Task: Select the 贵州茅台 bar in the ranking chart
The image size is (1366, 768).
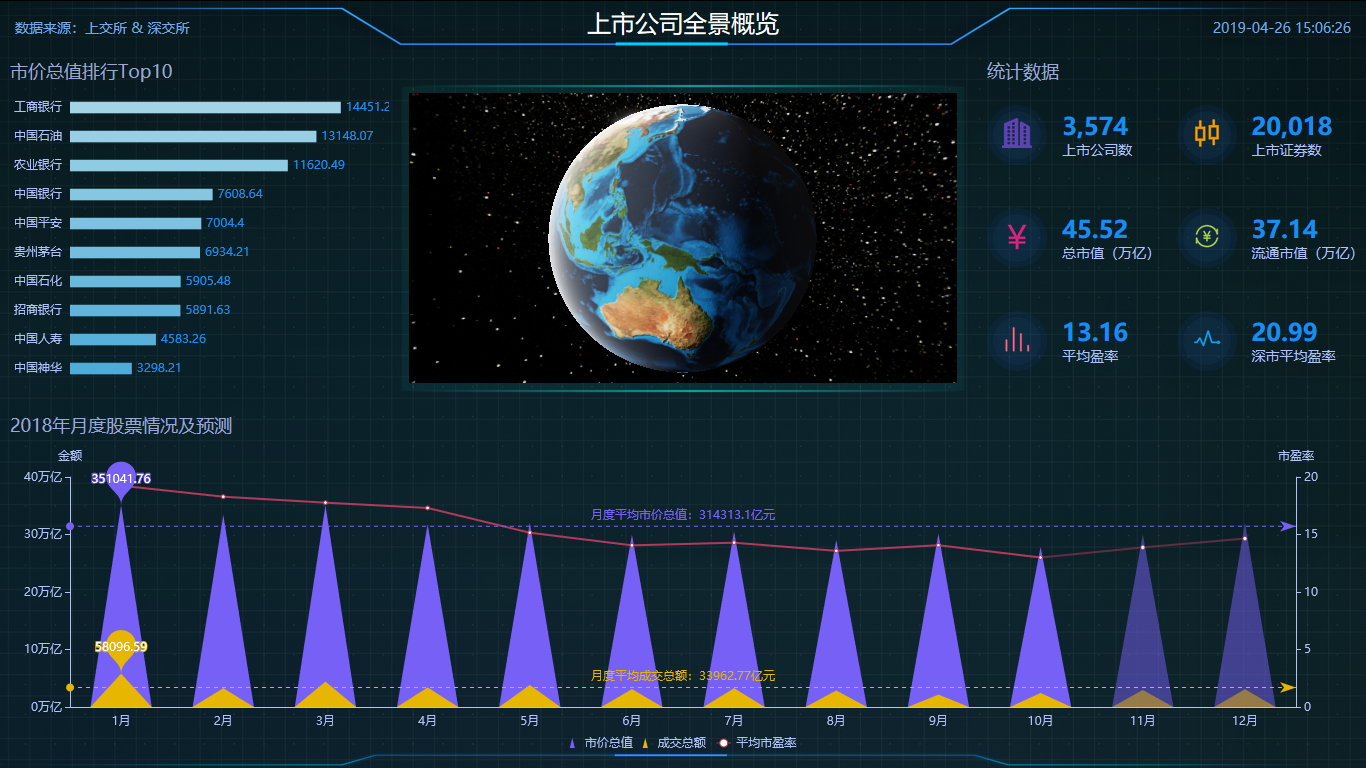Action: click(x=135, y=252)
